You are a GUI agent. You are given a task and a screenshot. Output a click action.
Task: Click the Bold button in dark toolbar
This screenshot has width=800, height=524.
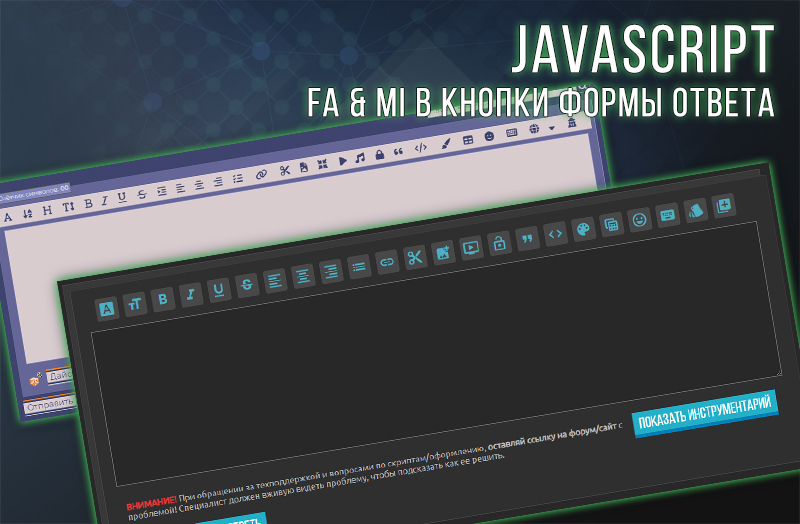point(162,297)
